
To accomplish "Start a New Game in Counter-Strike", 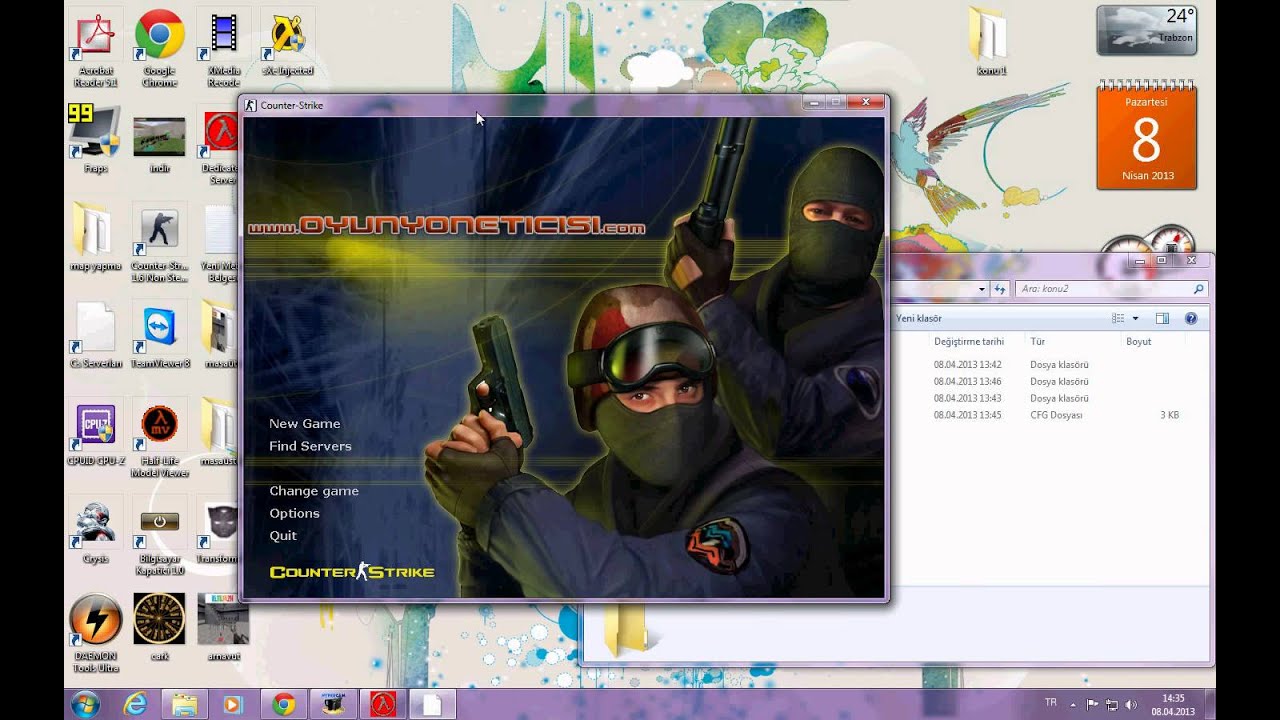I will click(x=305, y=424).
